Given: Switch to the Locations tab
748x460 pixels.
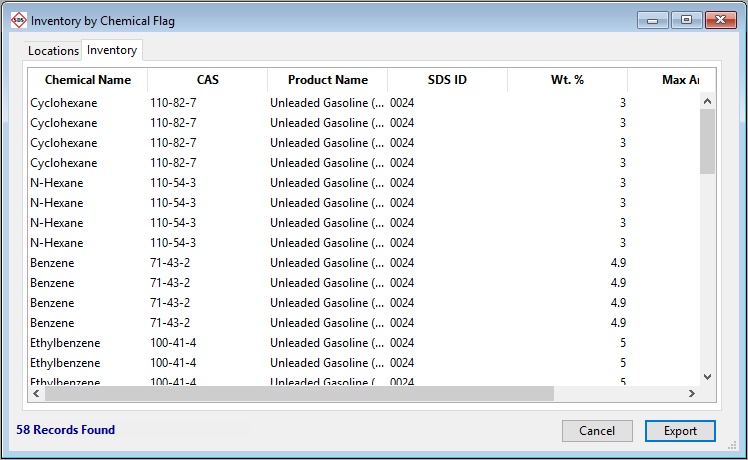Looking at the screenshot, I should (x=53, y=51).
